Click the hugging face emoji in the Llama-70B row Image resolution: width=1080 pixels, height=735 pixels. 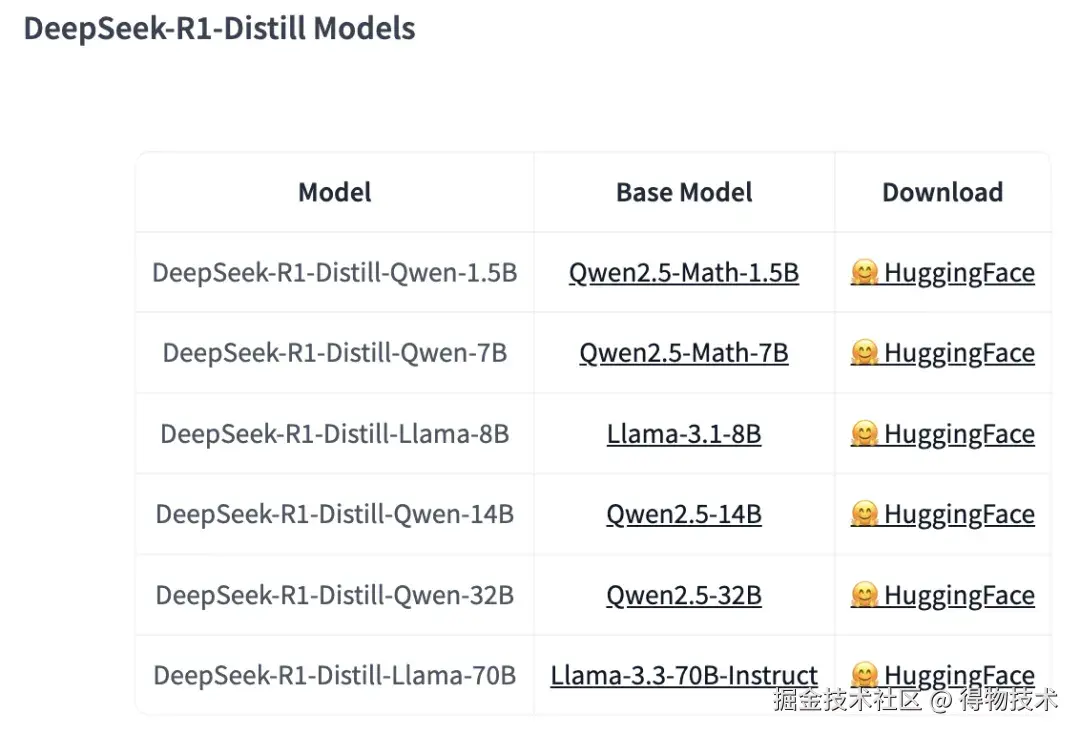(x=864, y=674)
